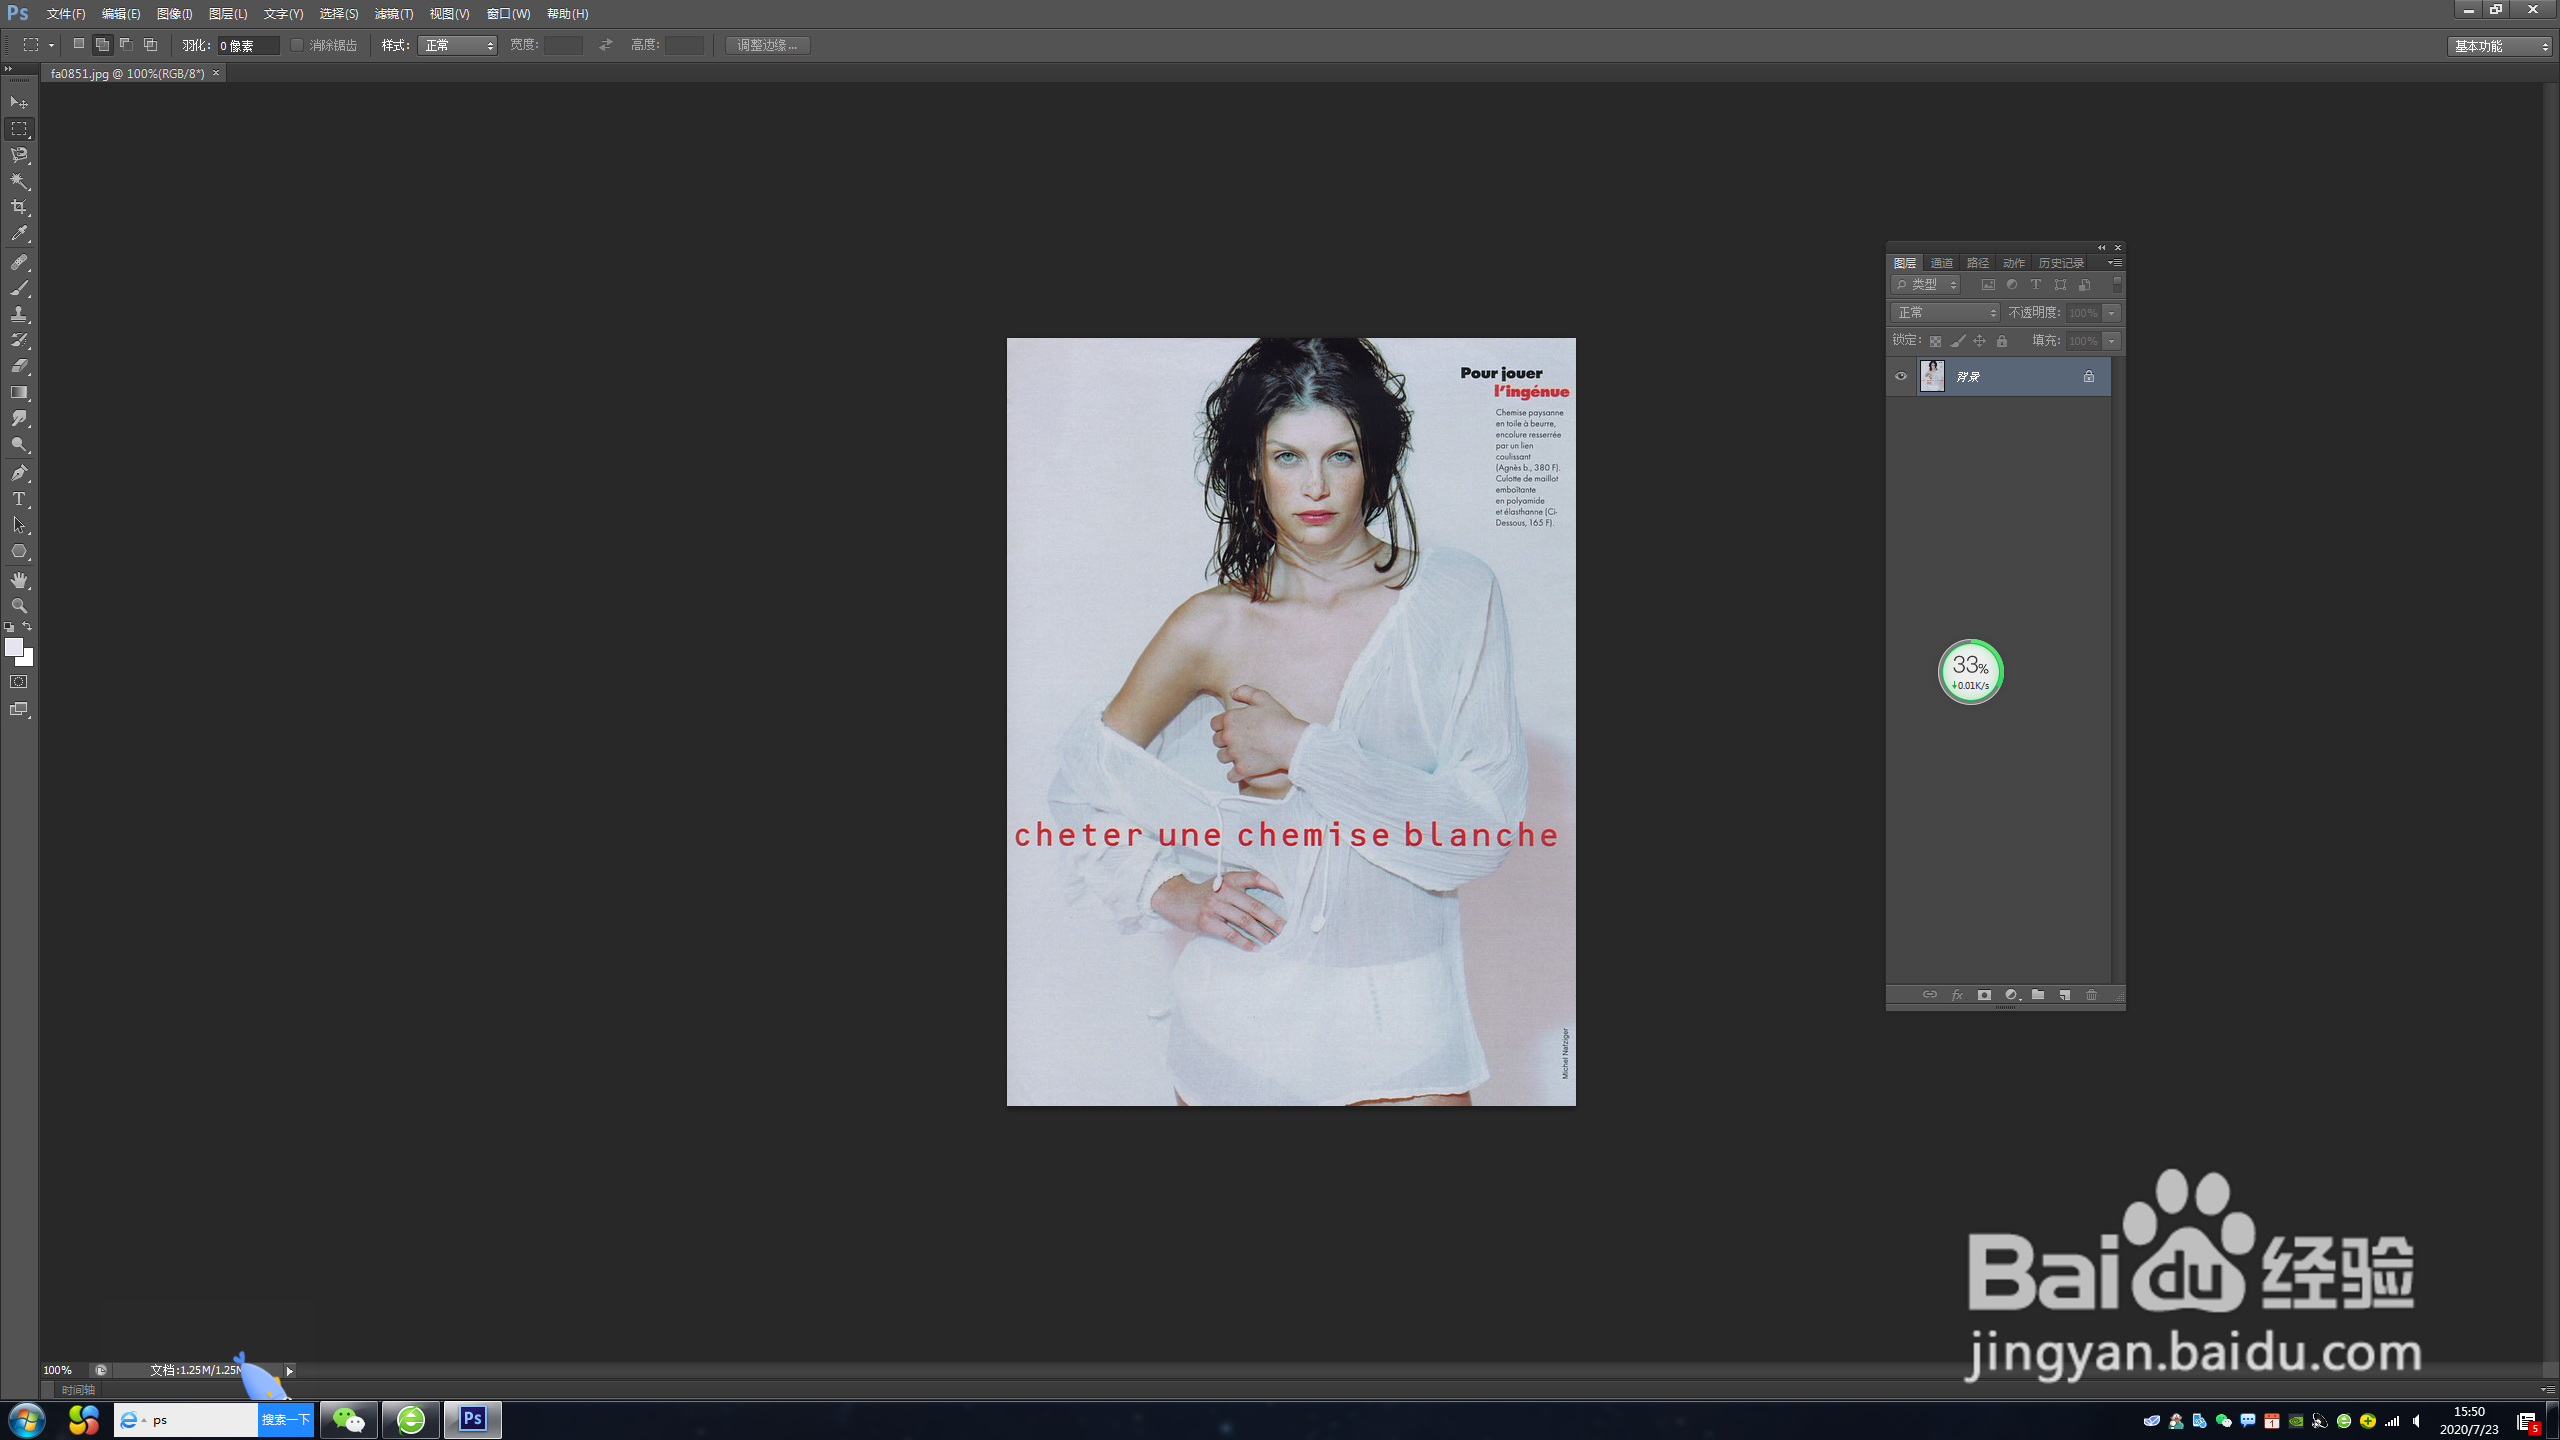The width and height of the screenshot is (2560, 1440).
Task: Open the 样式 dropdown set to 正常
Action: pos(457,45)
